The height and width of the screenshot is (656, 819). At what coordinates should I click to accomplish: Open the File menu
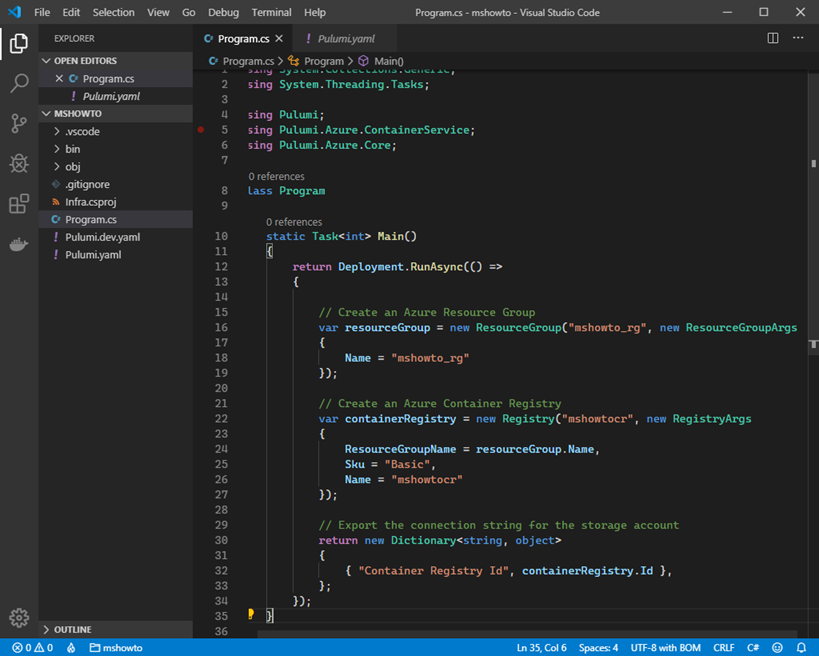(x=42, y=12)
